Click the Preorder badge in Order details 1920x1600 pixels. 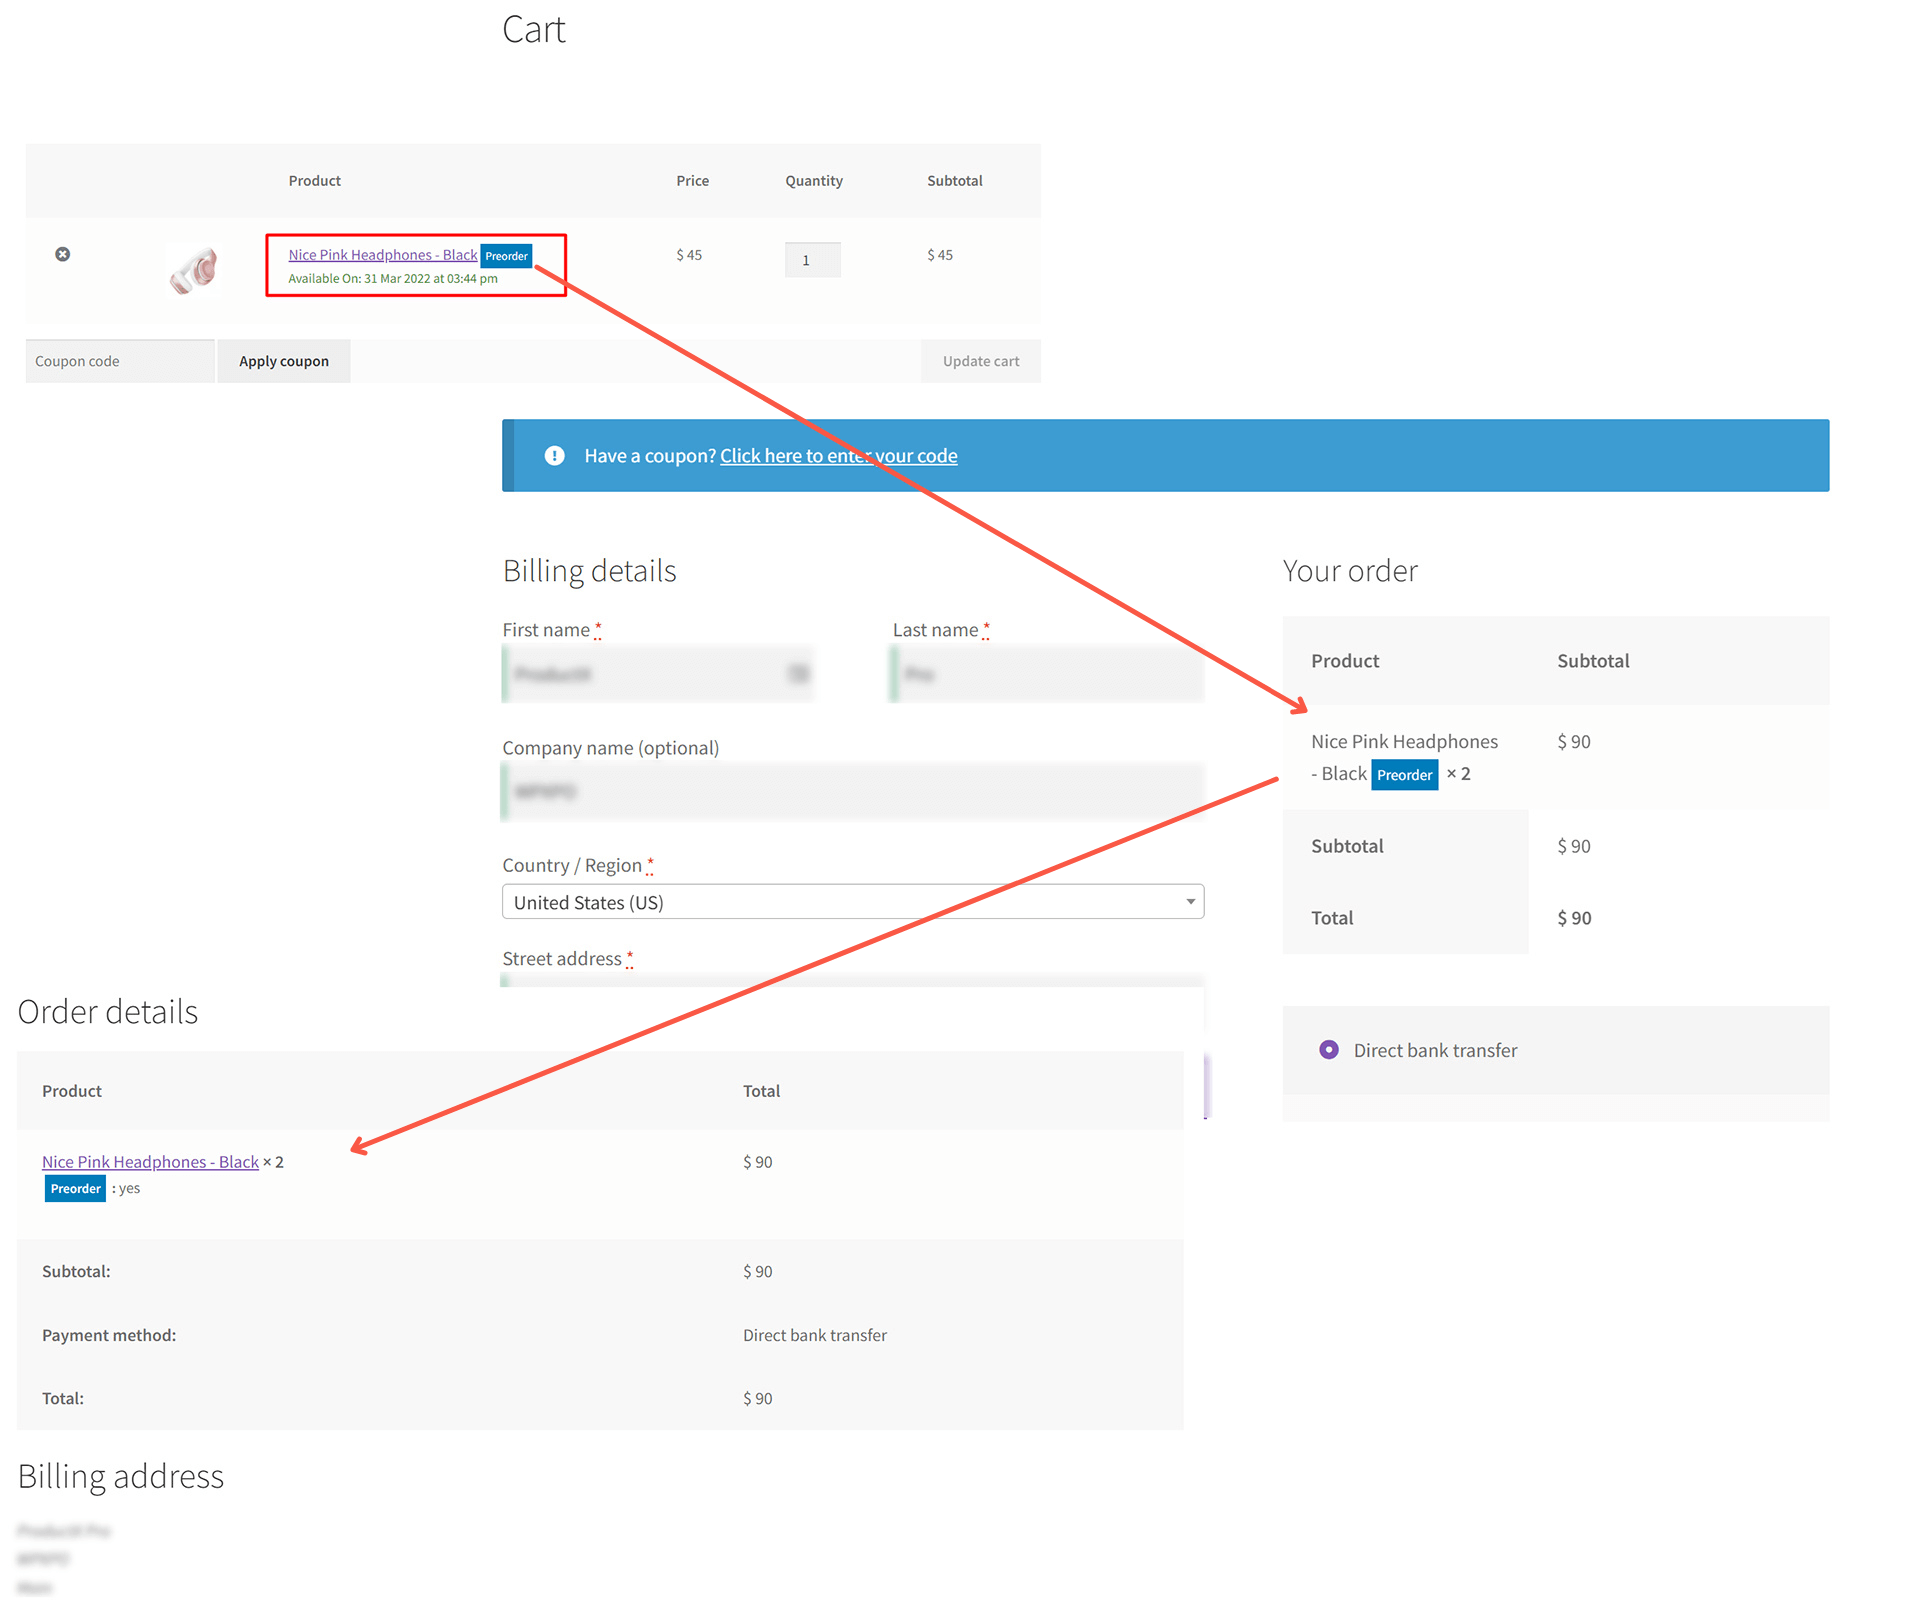pyautogui.click(x=74, y=1188)
